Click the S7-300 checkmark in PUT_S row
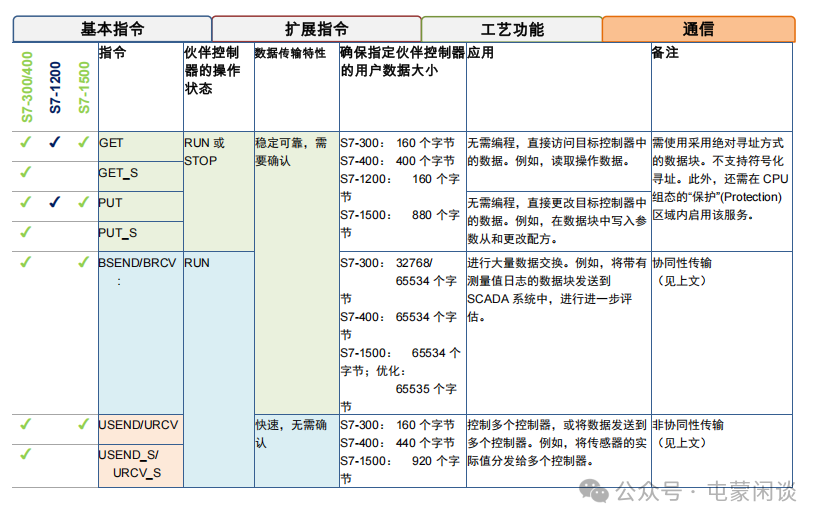 (x=26, y=232)
